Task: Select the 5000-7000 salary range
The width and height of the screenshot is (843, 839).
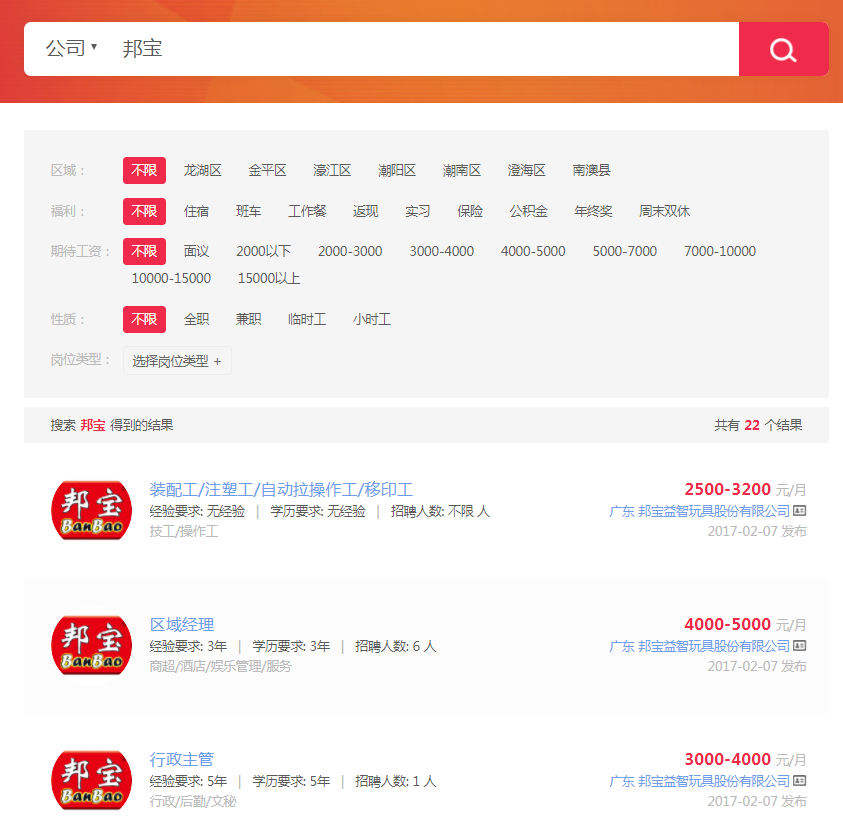Action: pyautogui.click(x=625, y=252)
